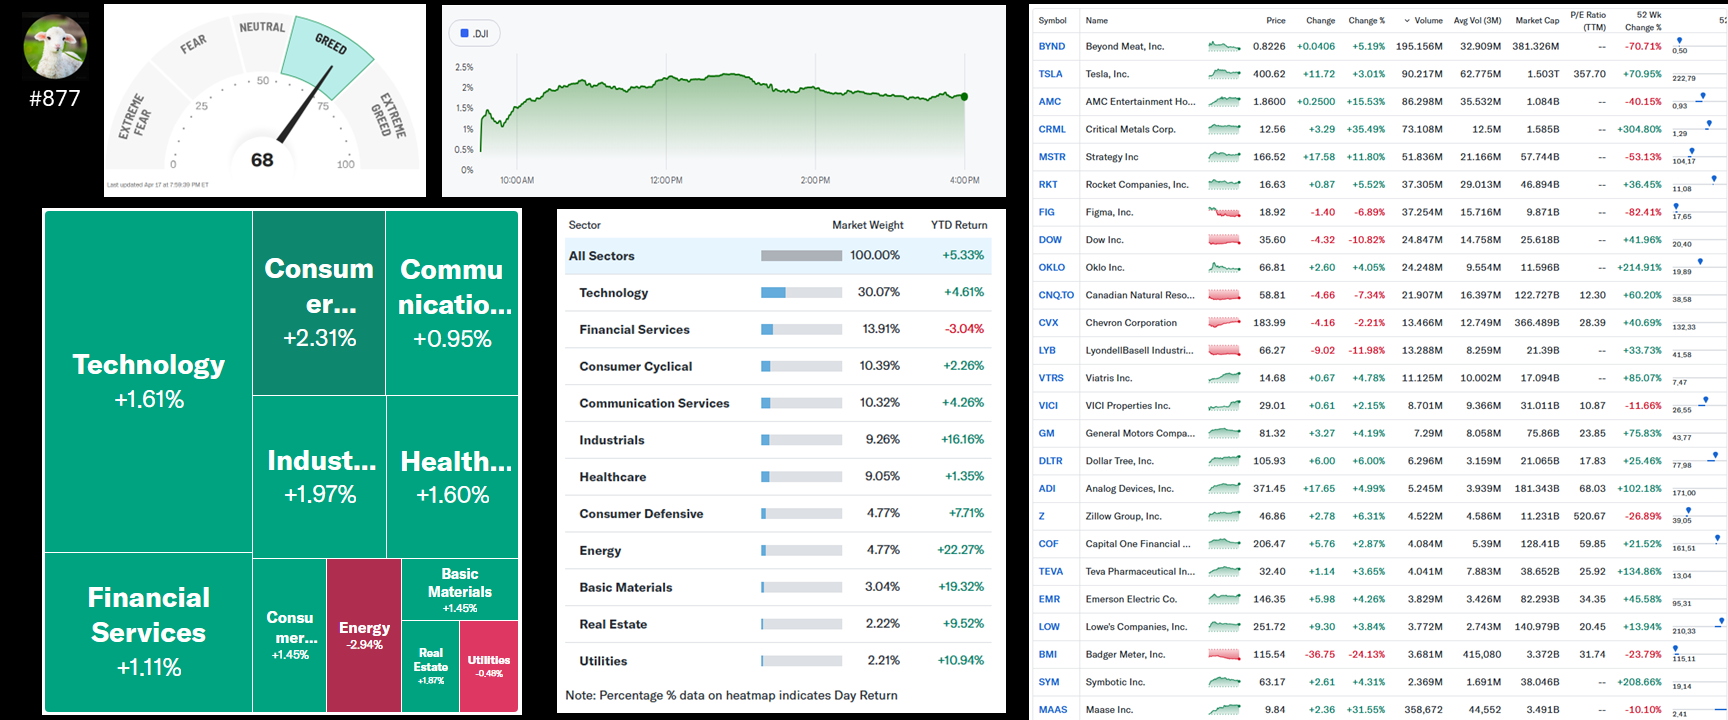Sort table by Market Cap header

tap(1536, 21)
